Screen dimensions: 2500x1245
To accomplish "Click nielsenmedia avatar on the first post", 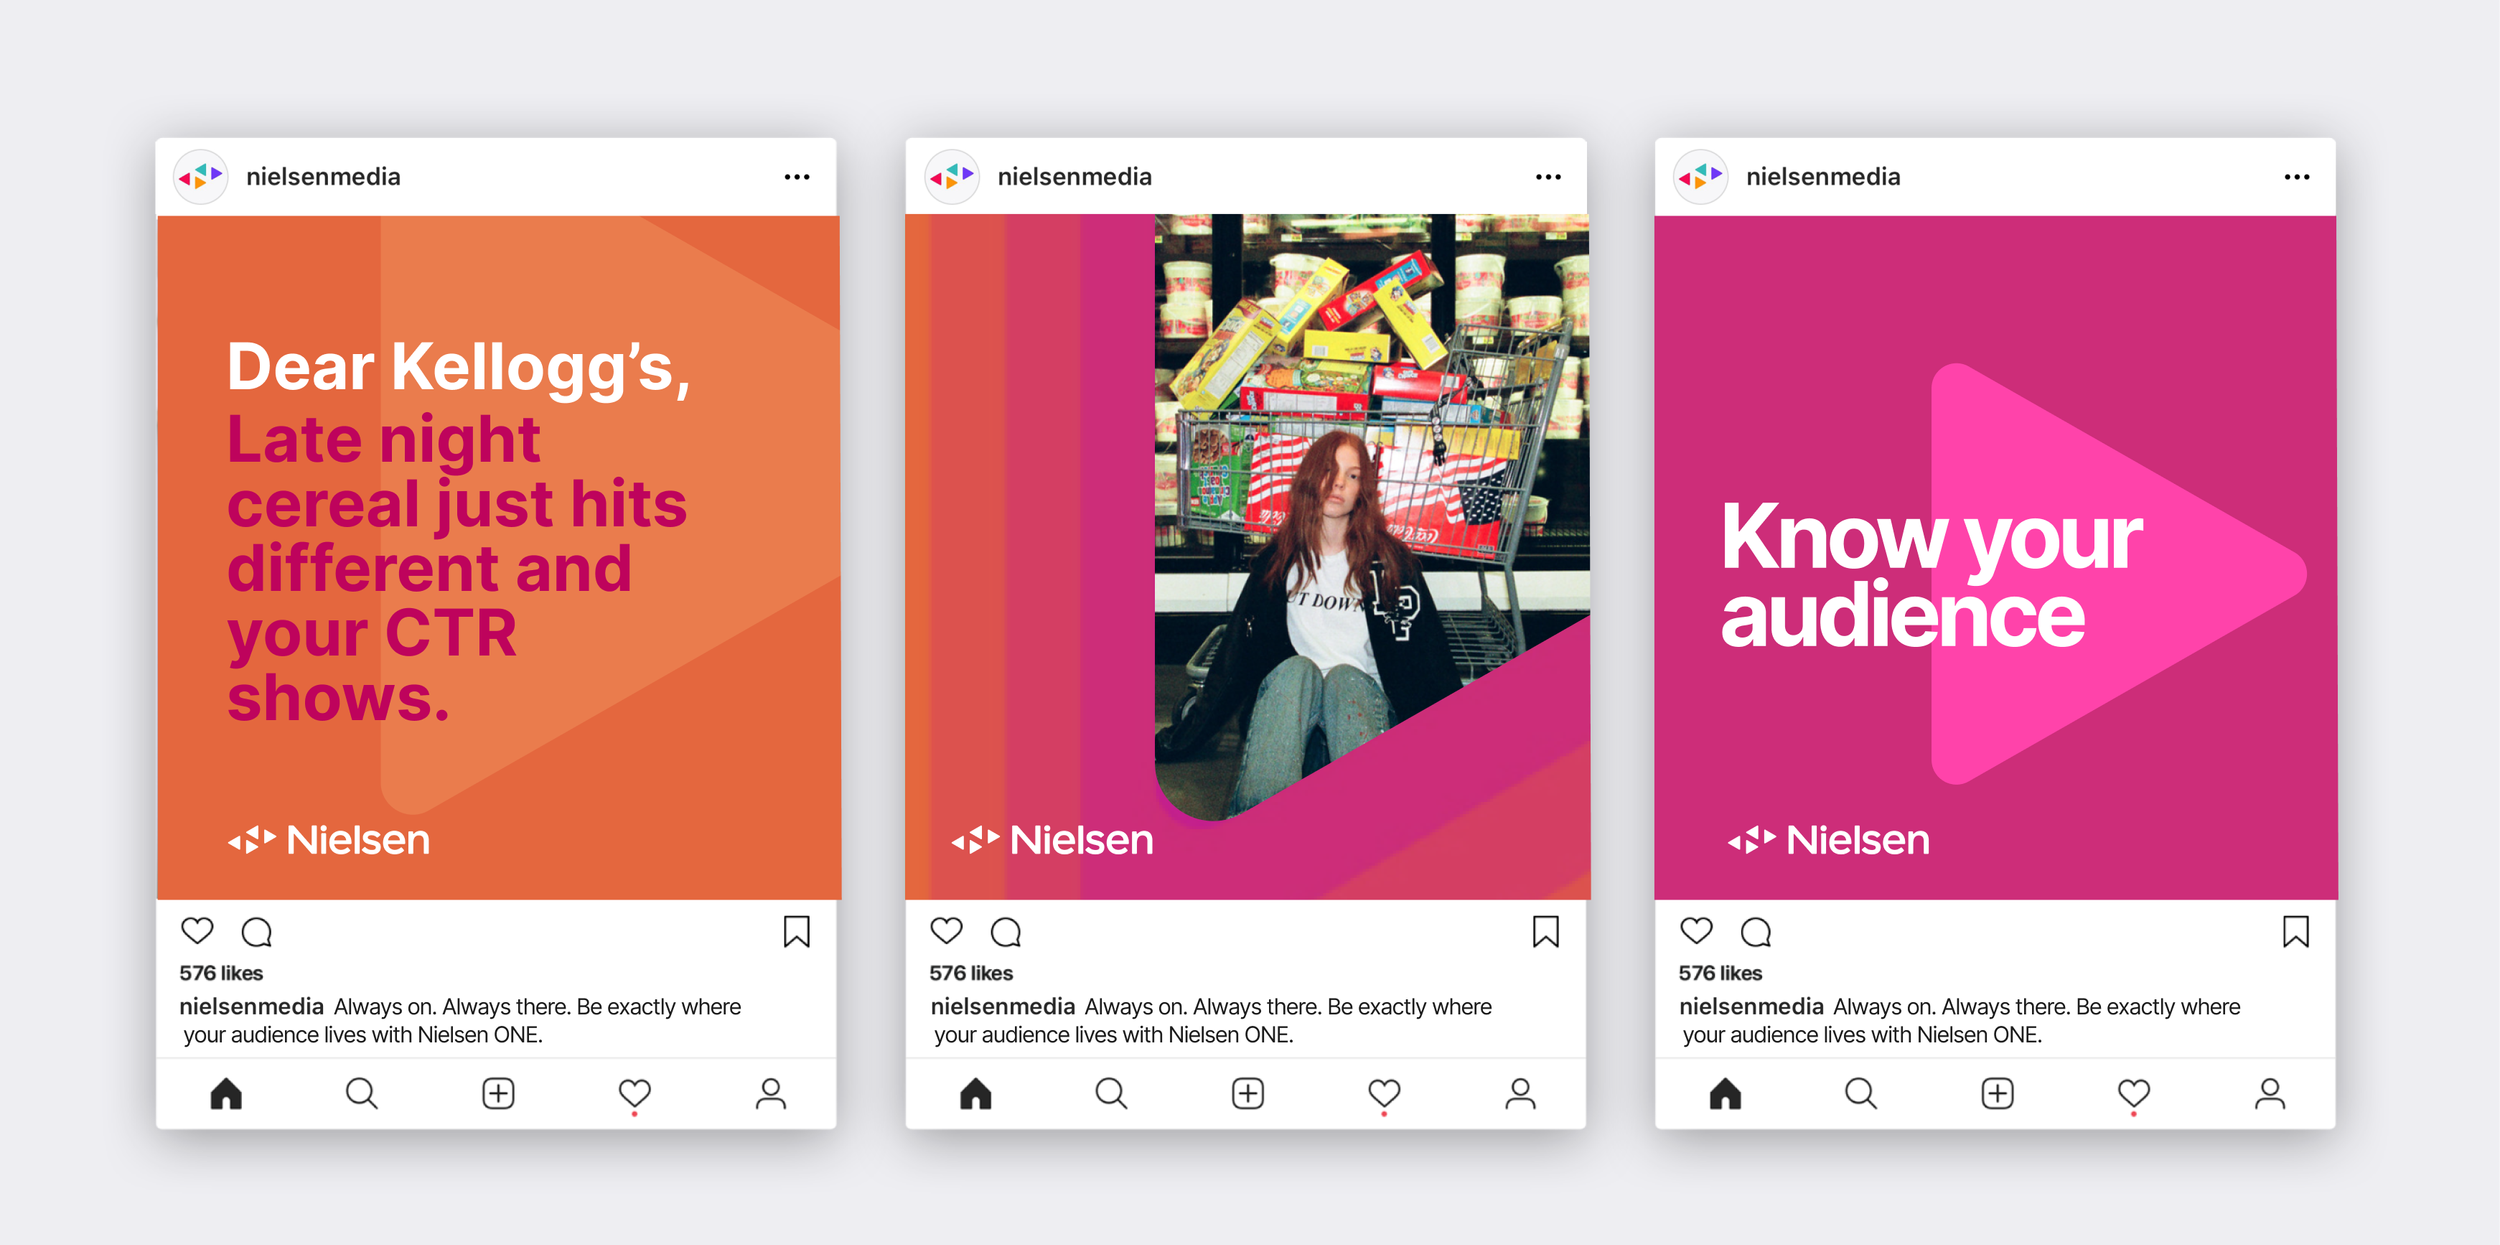I will coord(201,177).
